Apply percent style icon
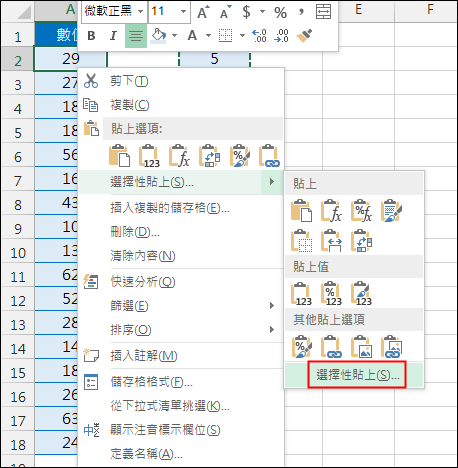Screen dimensions: 458x468 click(x=280, y=13)
